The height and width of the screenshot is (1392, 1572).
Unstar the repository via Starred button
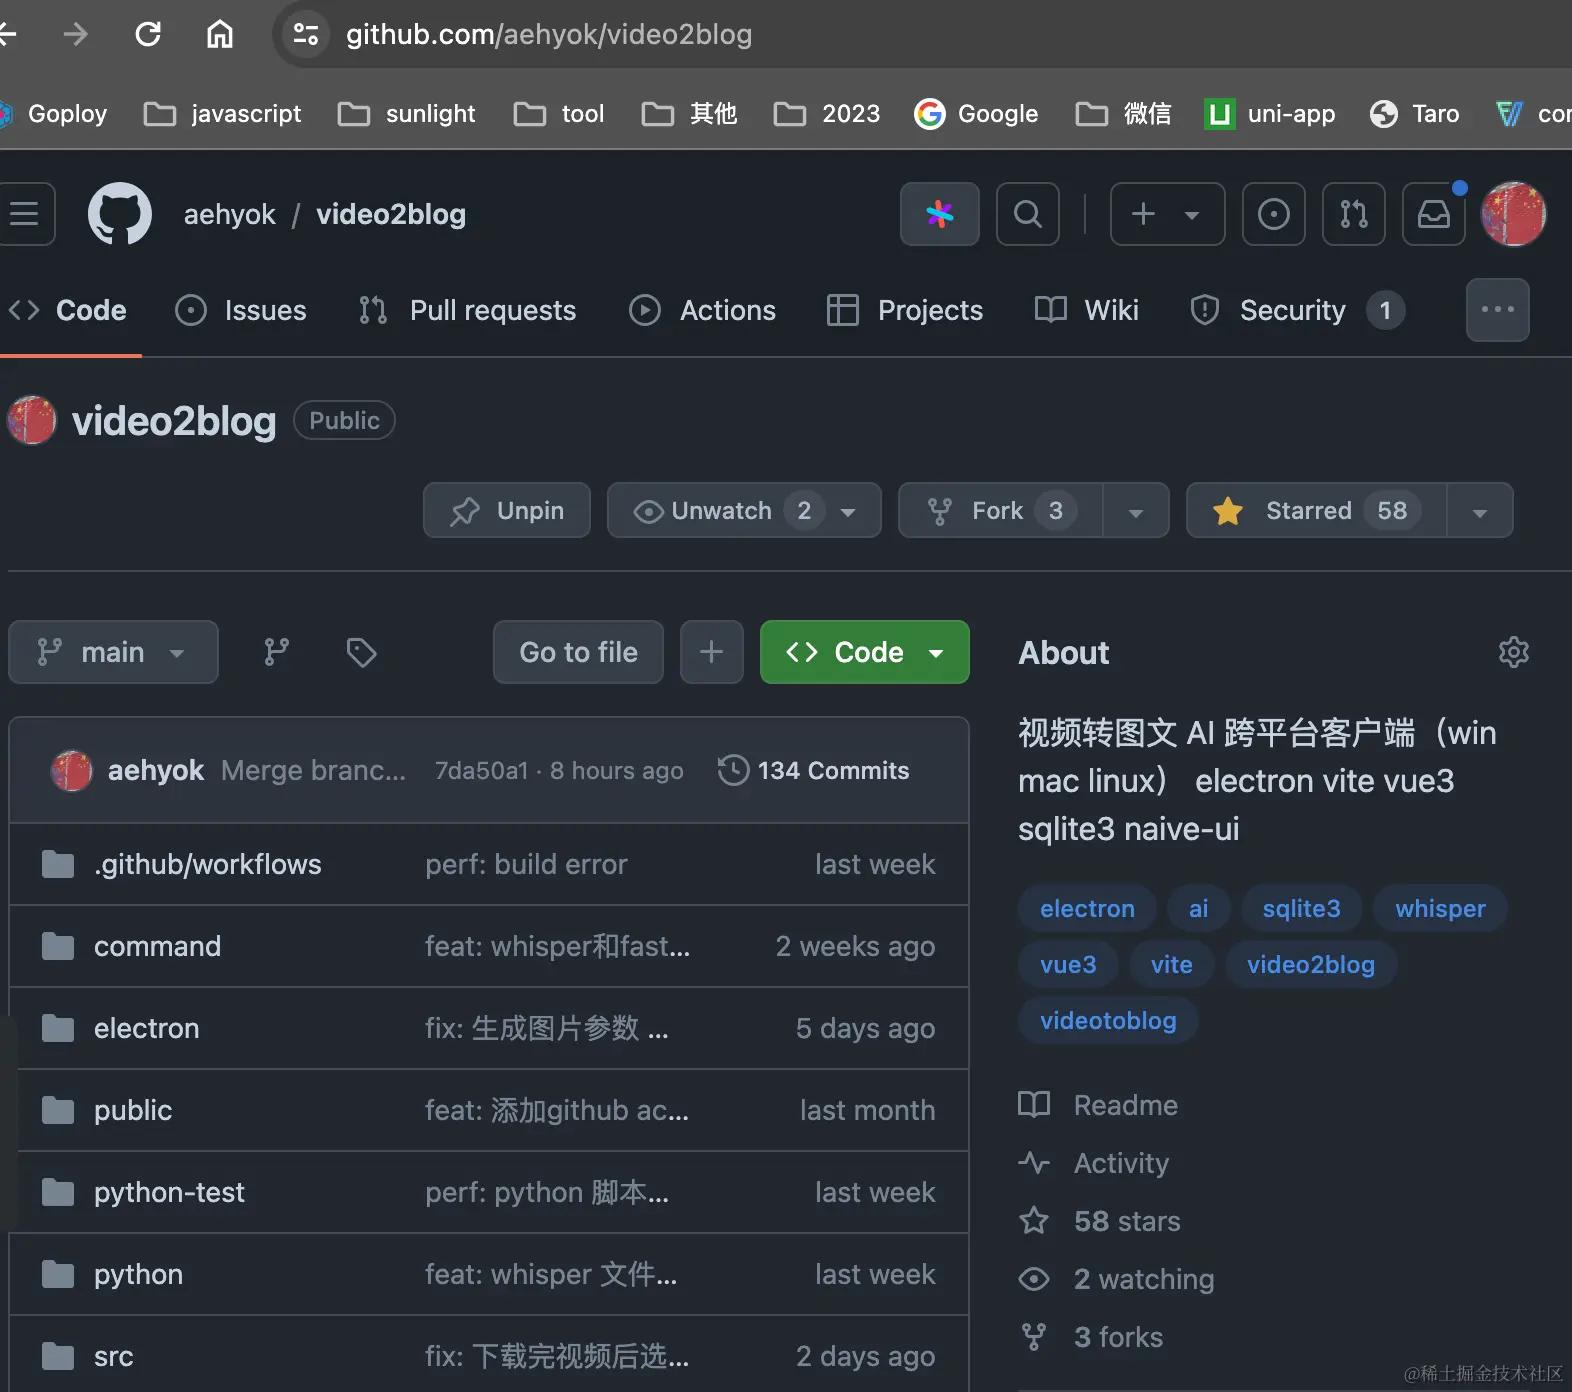1317,510
